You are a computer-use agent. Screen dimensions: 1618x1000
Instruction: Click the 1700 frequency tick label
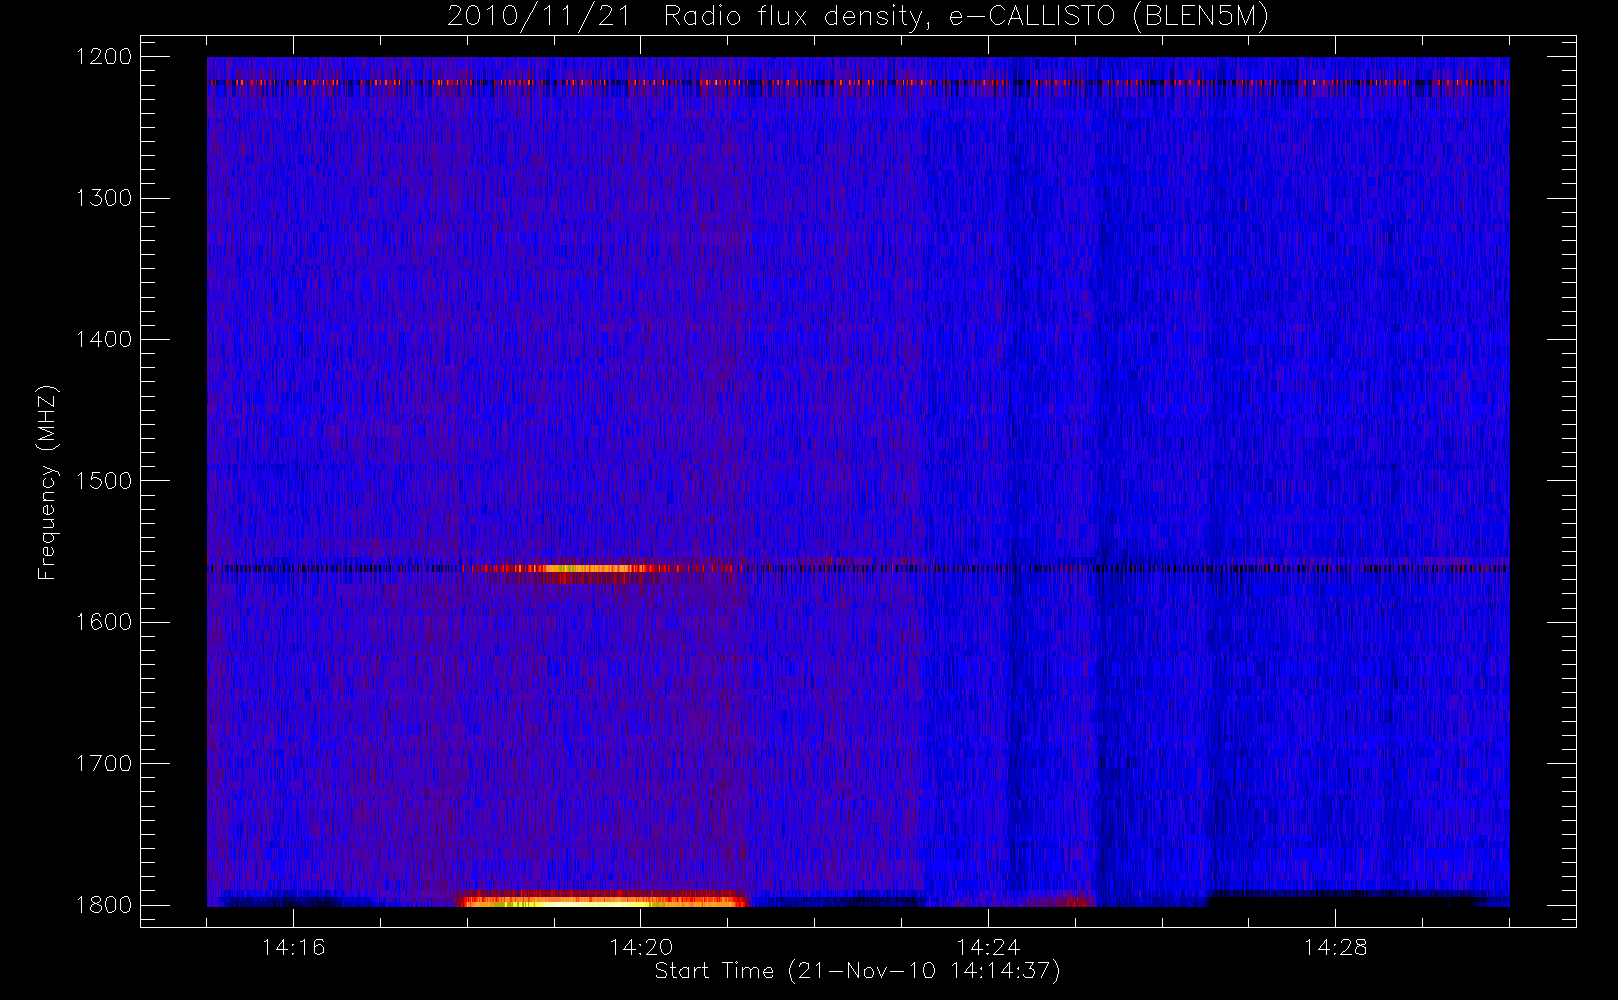point(104,763)
